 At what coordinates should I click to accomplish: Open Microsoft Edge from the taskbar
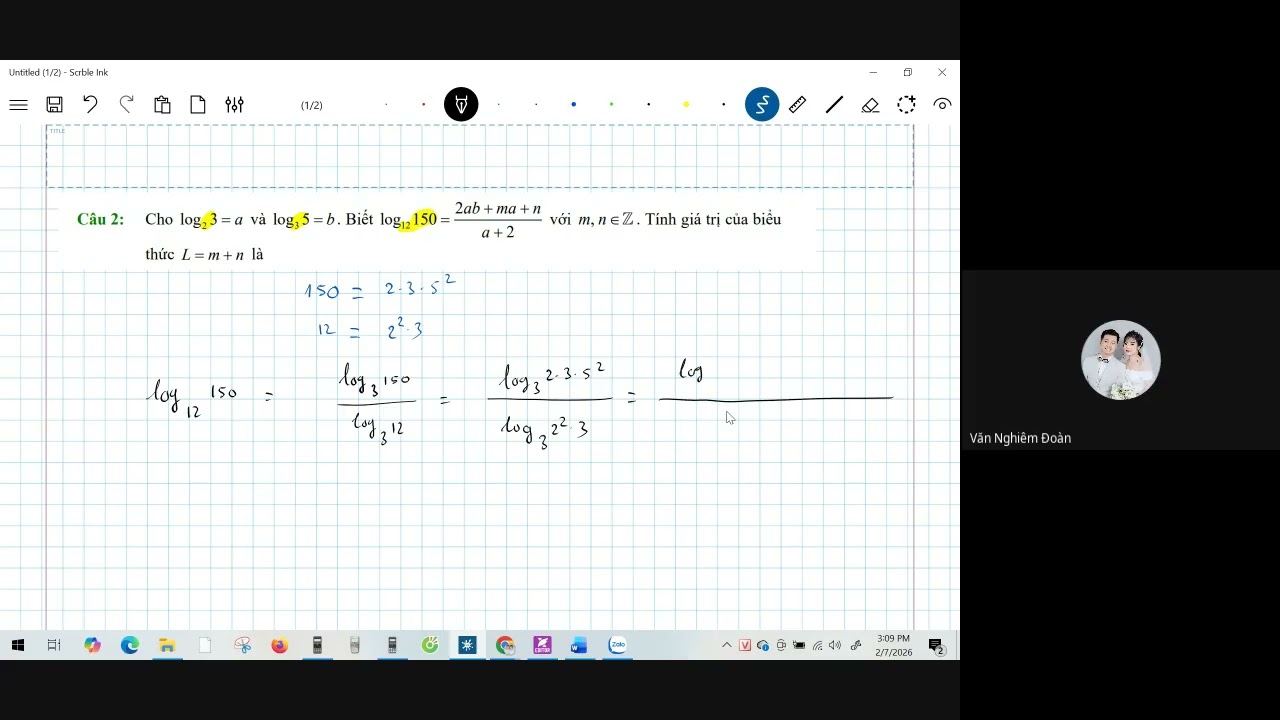click(130, 646)
